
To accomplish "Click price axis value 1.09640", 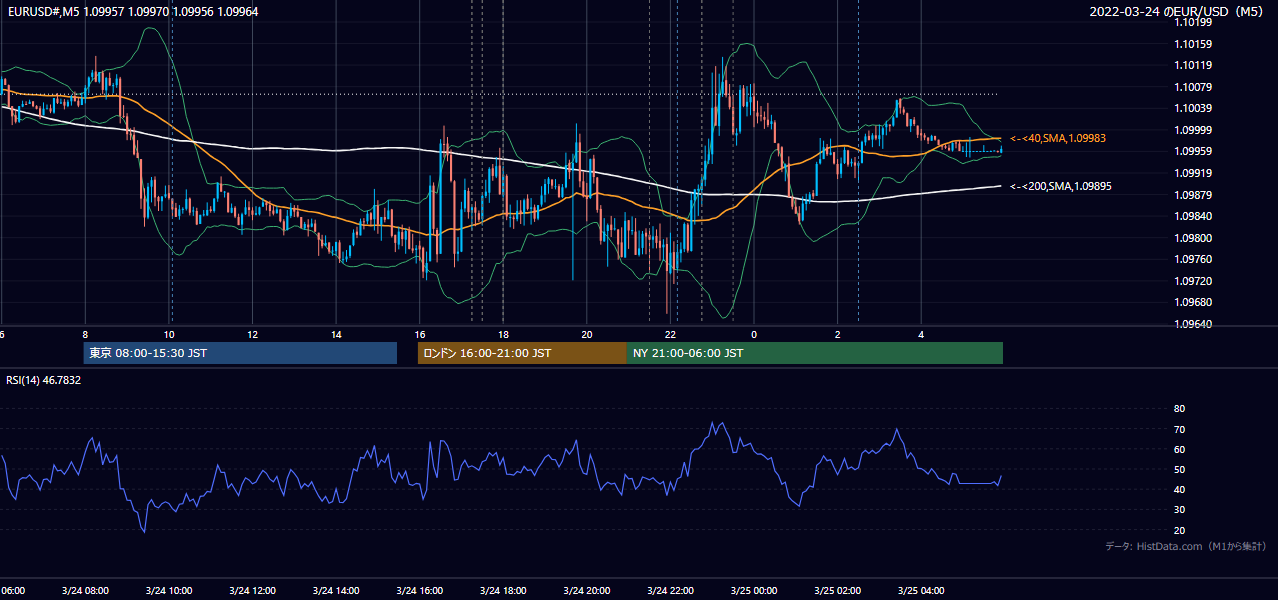I will 1193,324.
